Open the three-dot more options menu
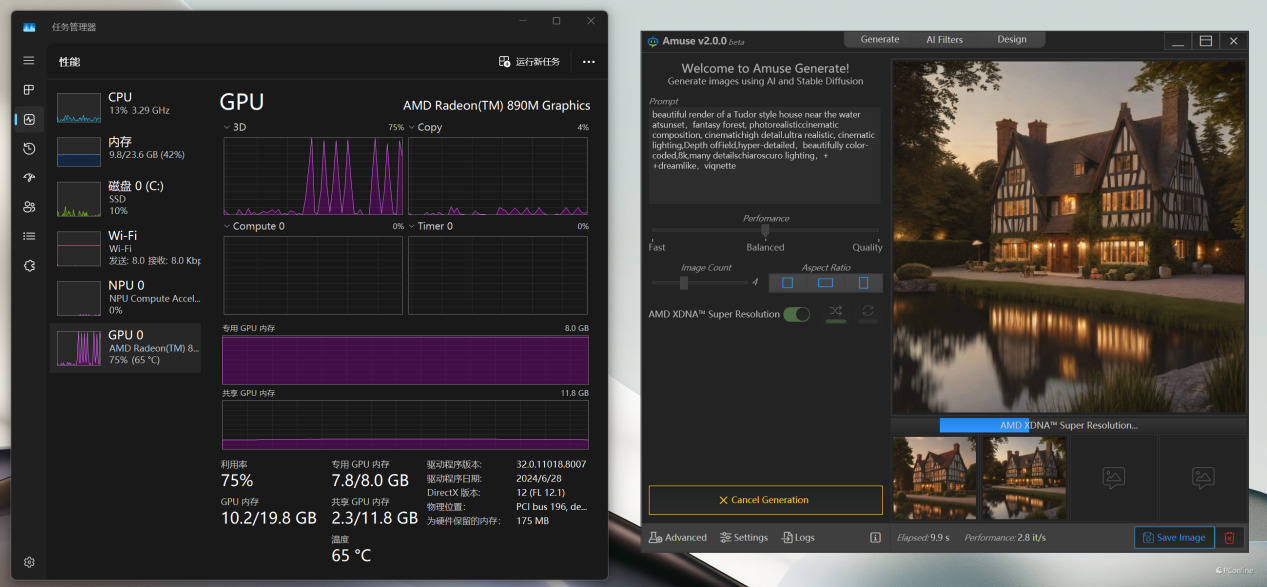The height and width of the screenshot is (587, 1267). (x=589, y=62)
